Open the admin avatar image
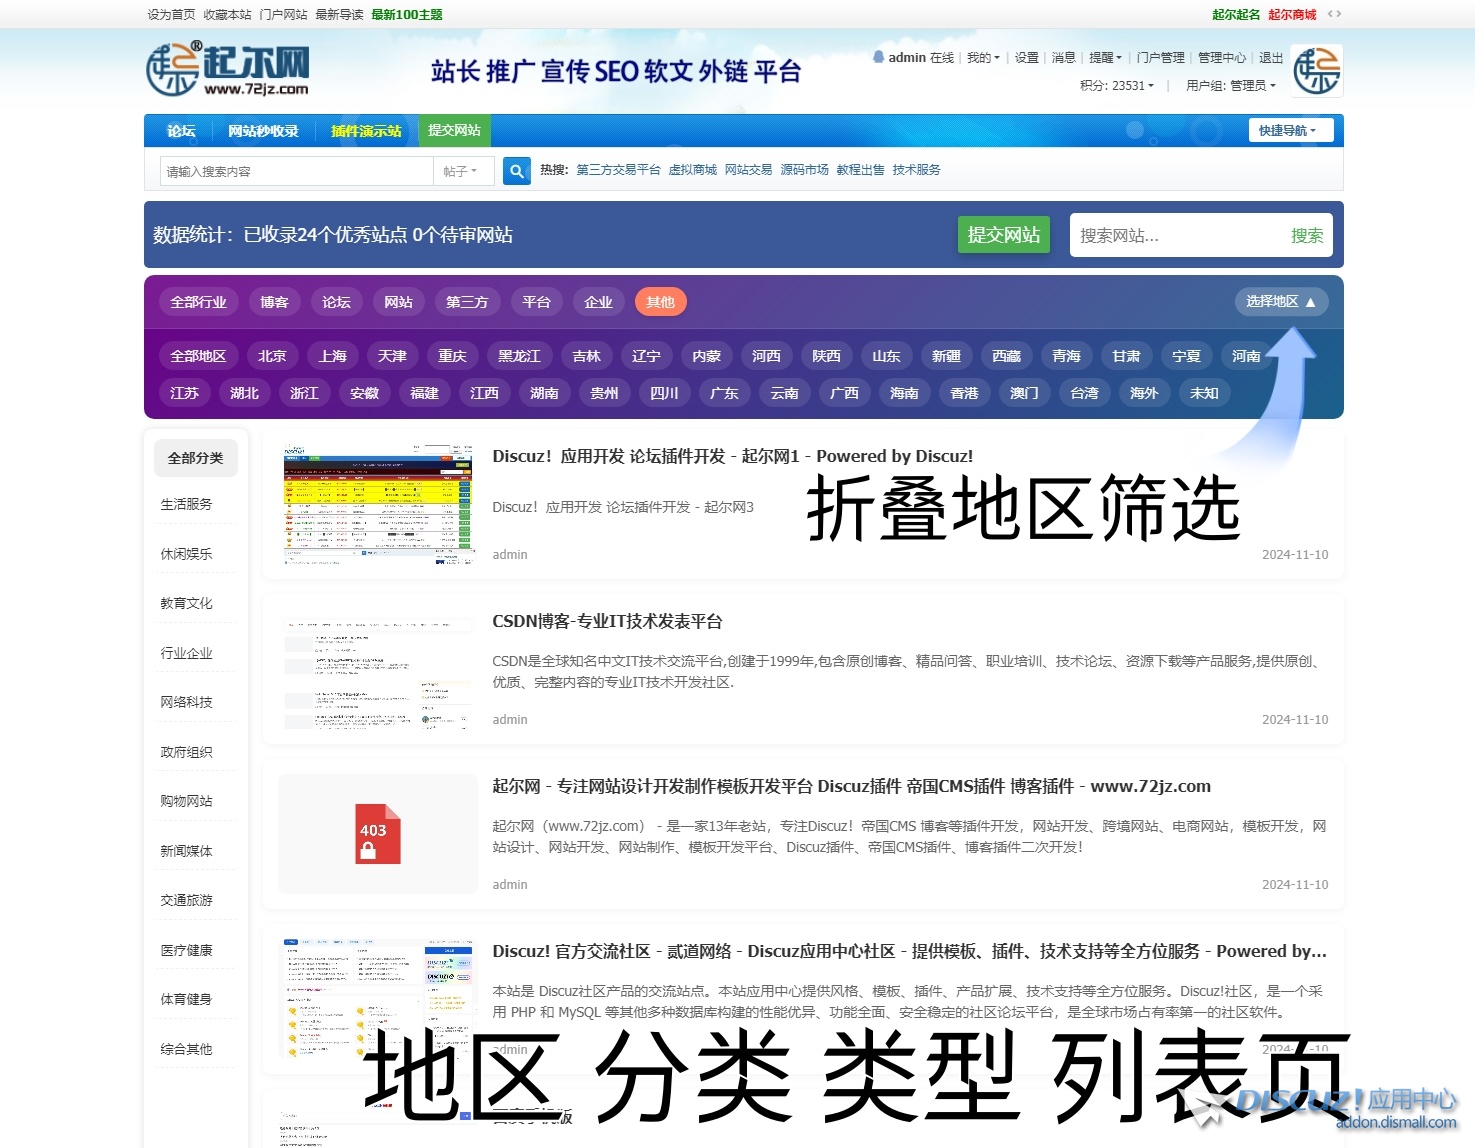This screenshot has width=1475, height=1148. [1316, 71]
